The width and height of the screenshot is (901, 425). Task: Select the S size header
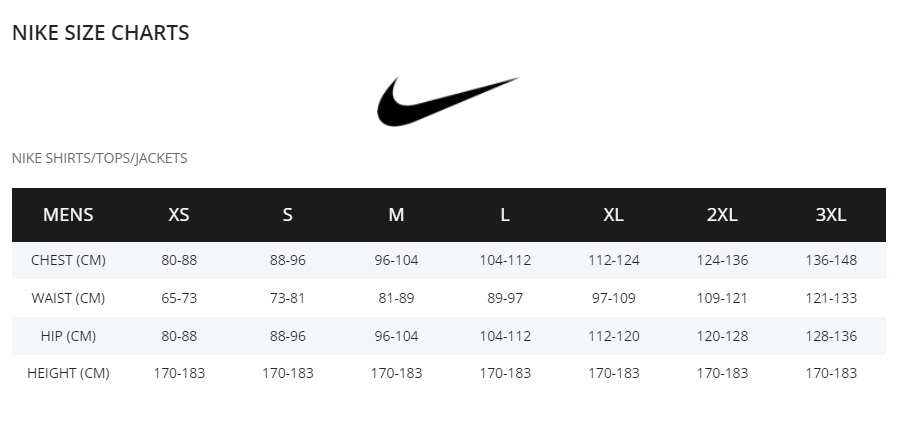(x=287, y=214)
